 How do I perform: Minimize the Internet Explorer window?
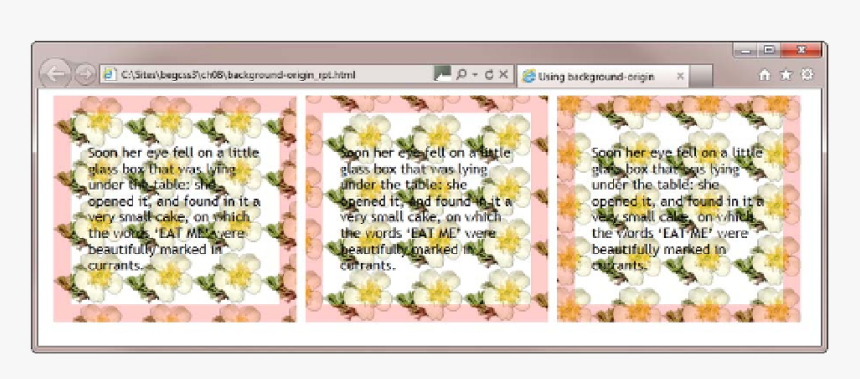click(x=746, y=50)
